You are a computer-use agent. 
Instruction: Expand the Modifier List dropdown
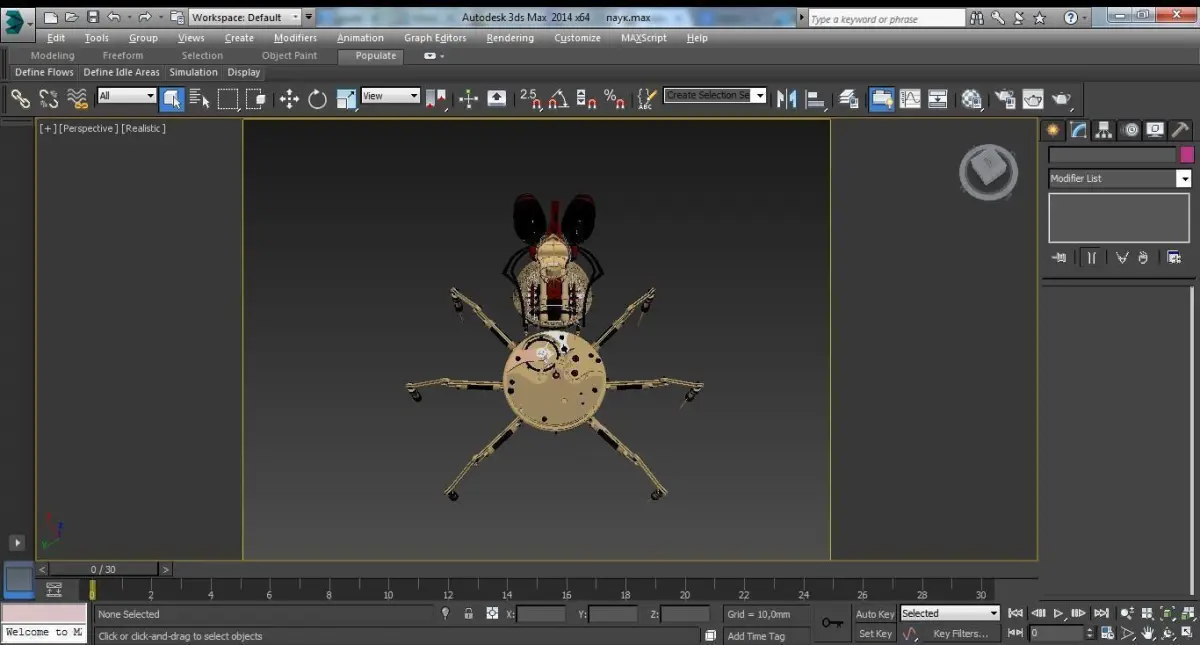tap(1183, 178)
